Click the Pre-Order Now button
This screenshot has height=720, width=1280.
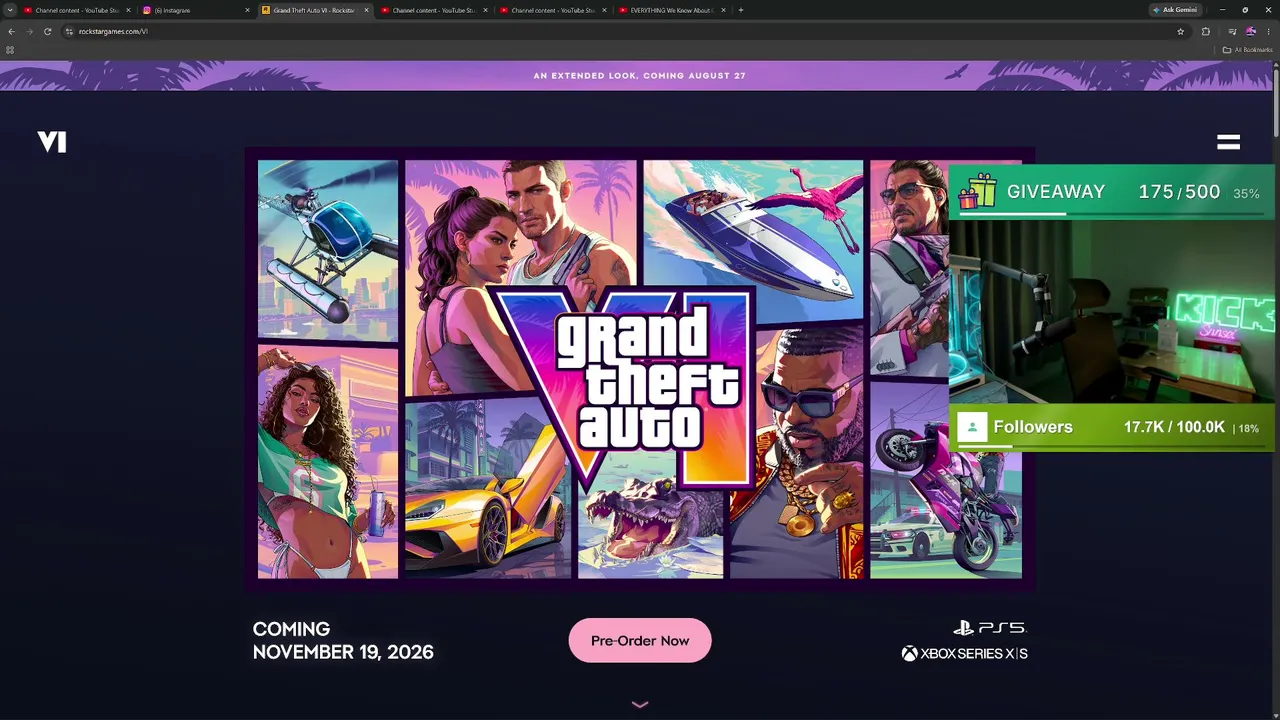640,641
